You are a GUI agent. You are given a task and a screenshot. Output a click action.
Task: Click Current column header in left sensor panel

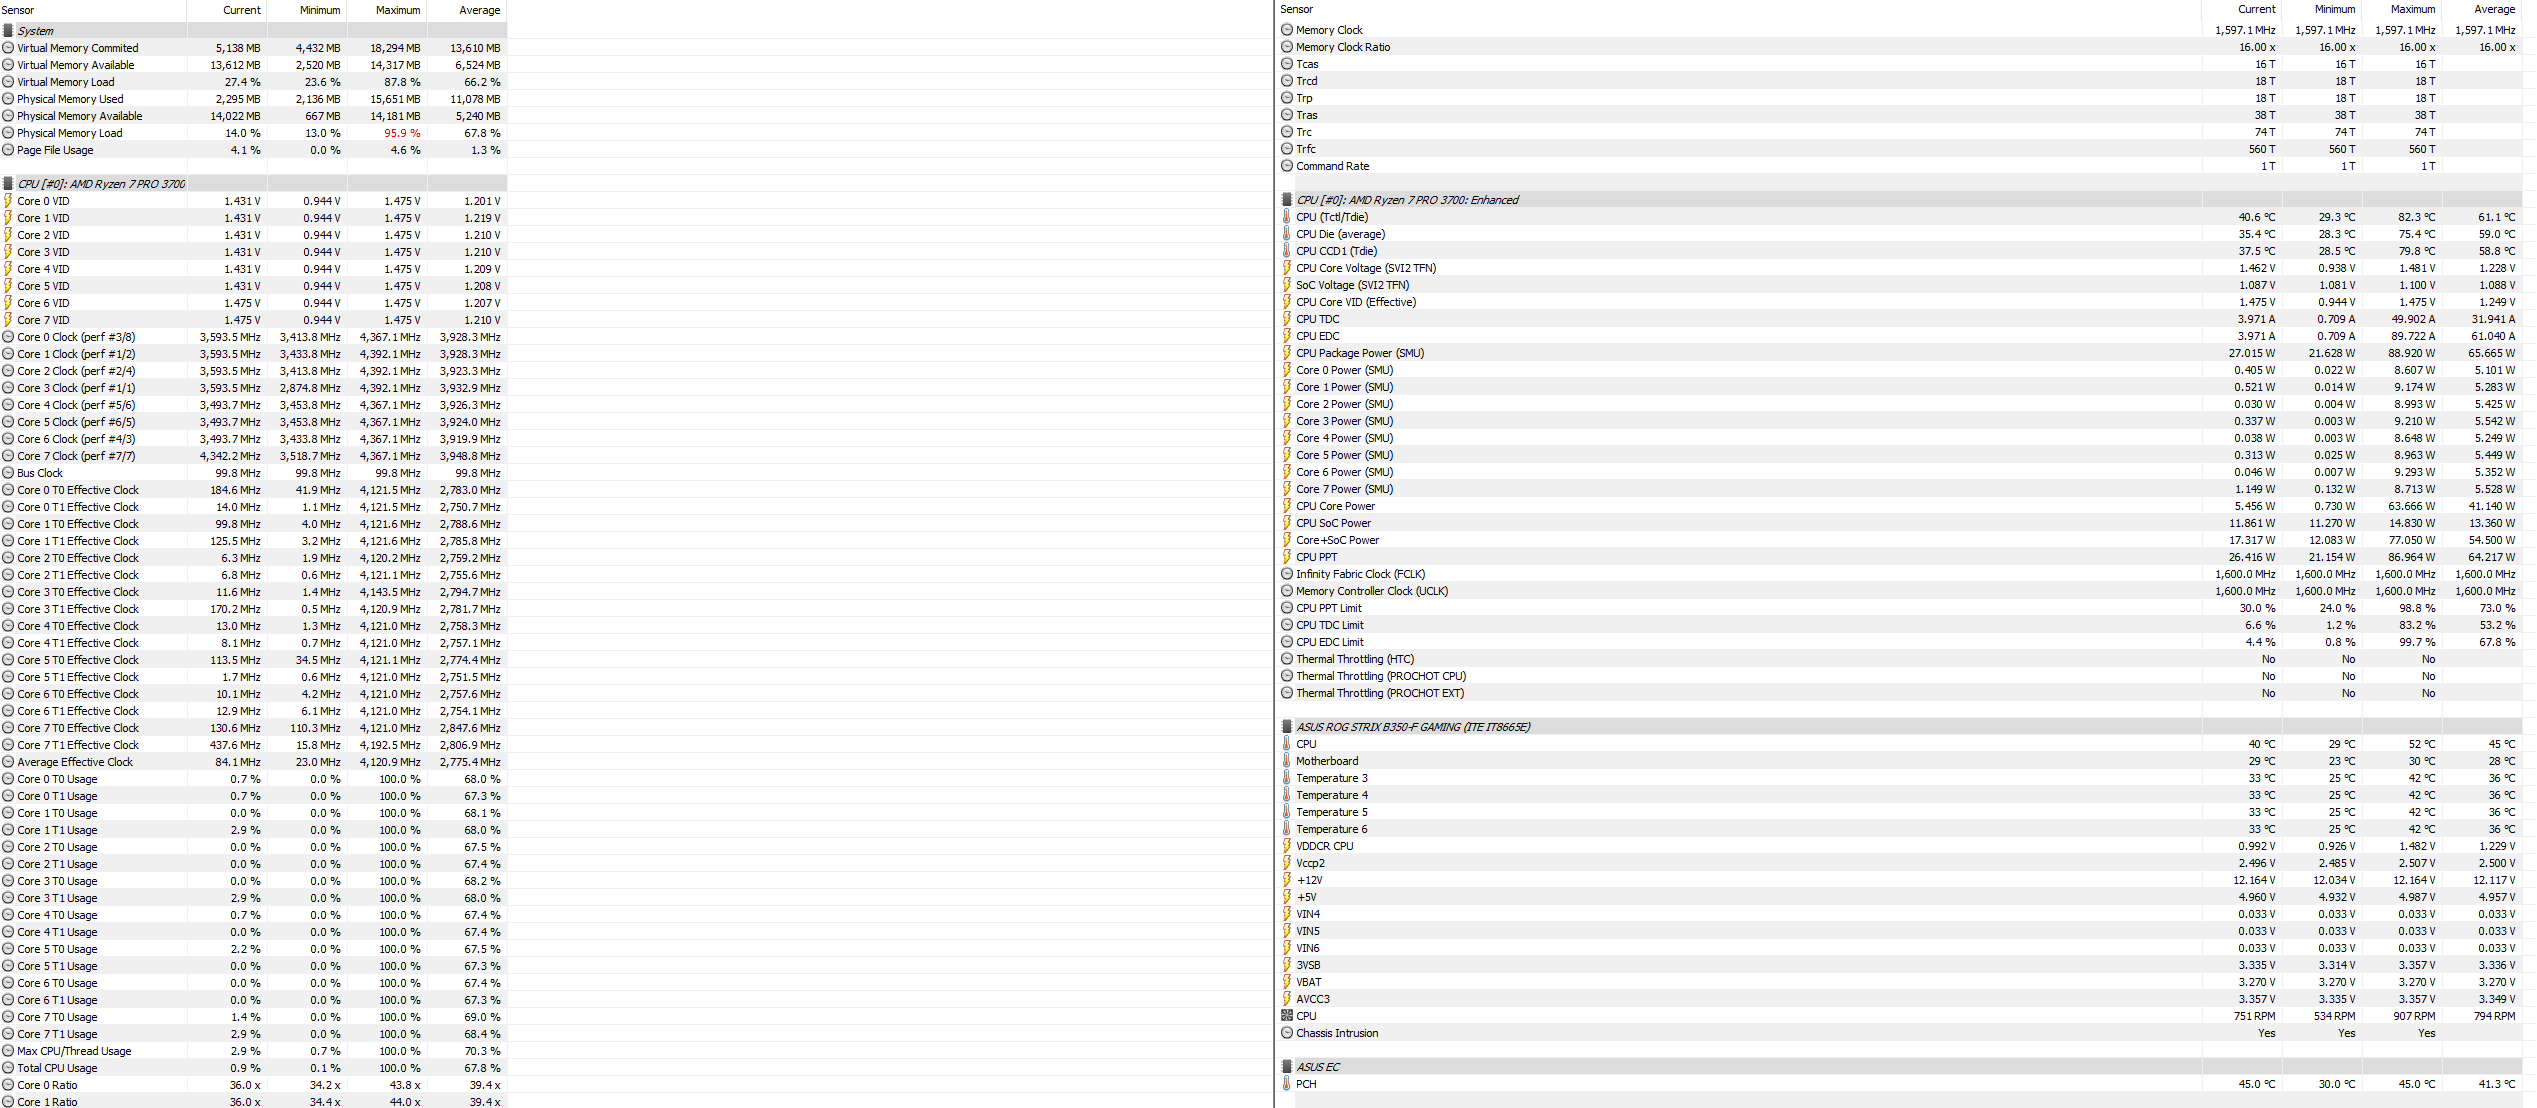[x=241, y=10]
